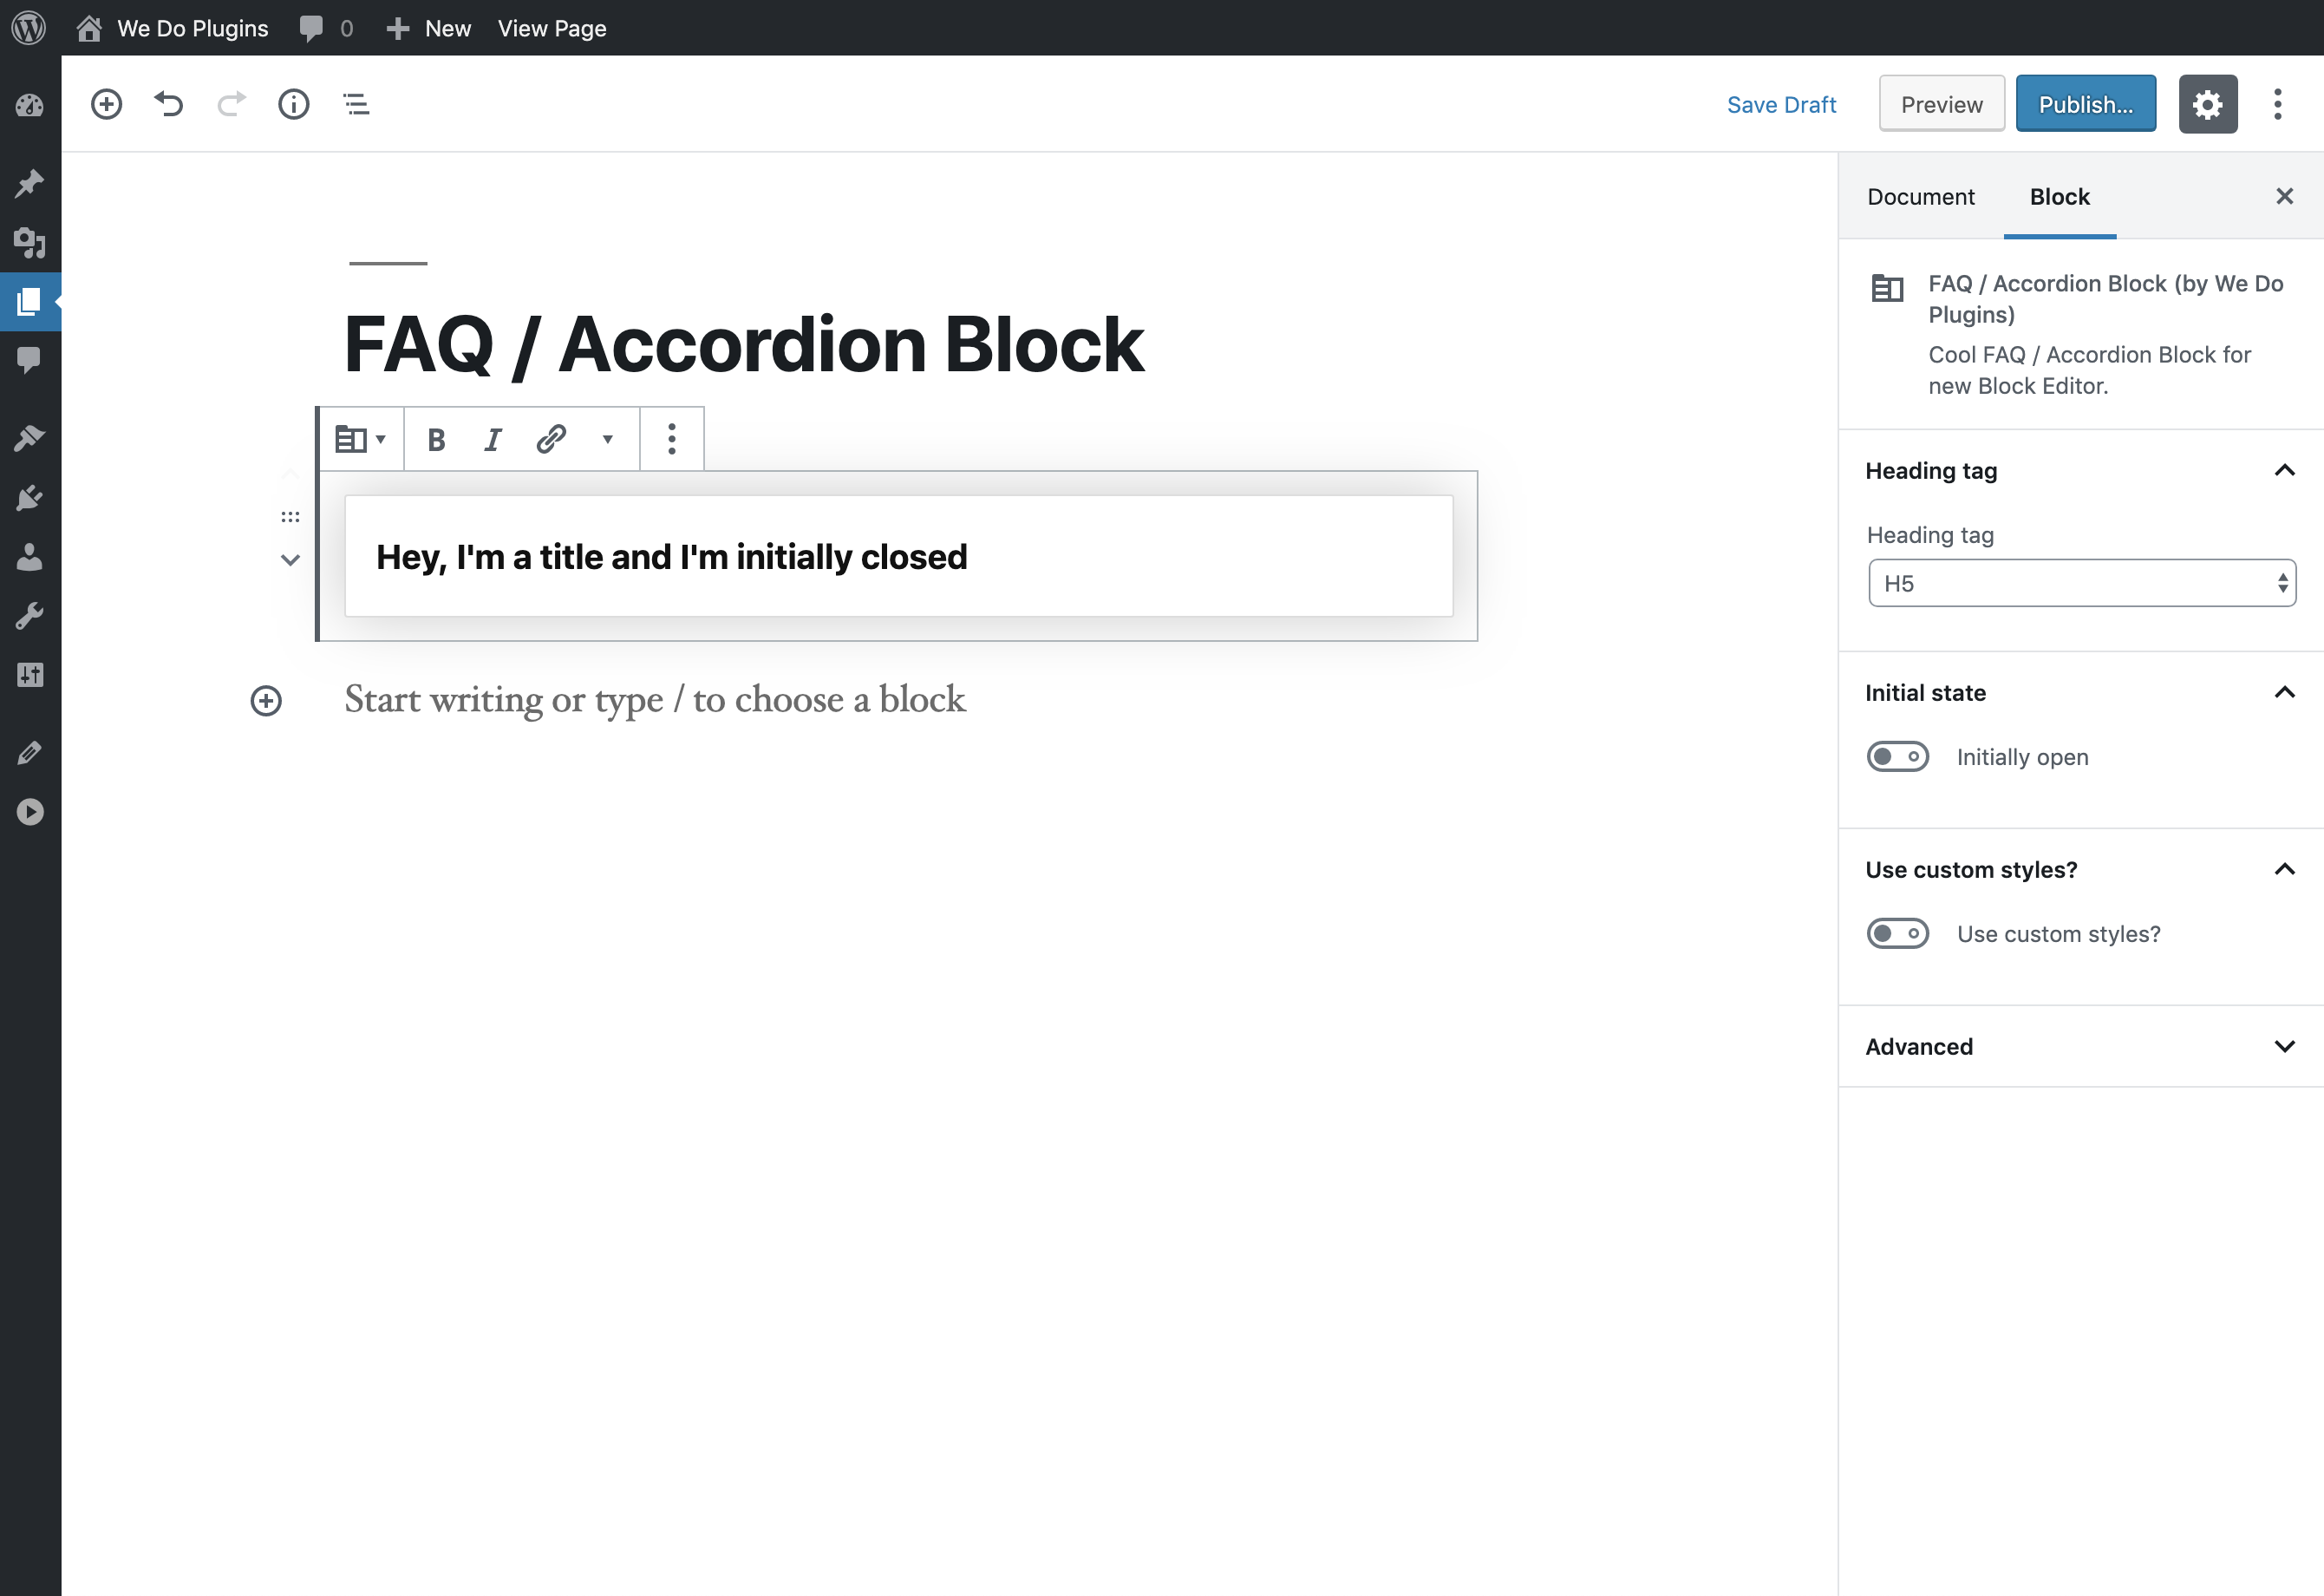Click the Publish button
This screenshot has width=2324, height=1596.
coord(2085,104)
